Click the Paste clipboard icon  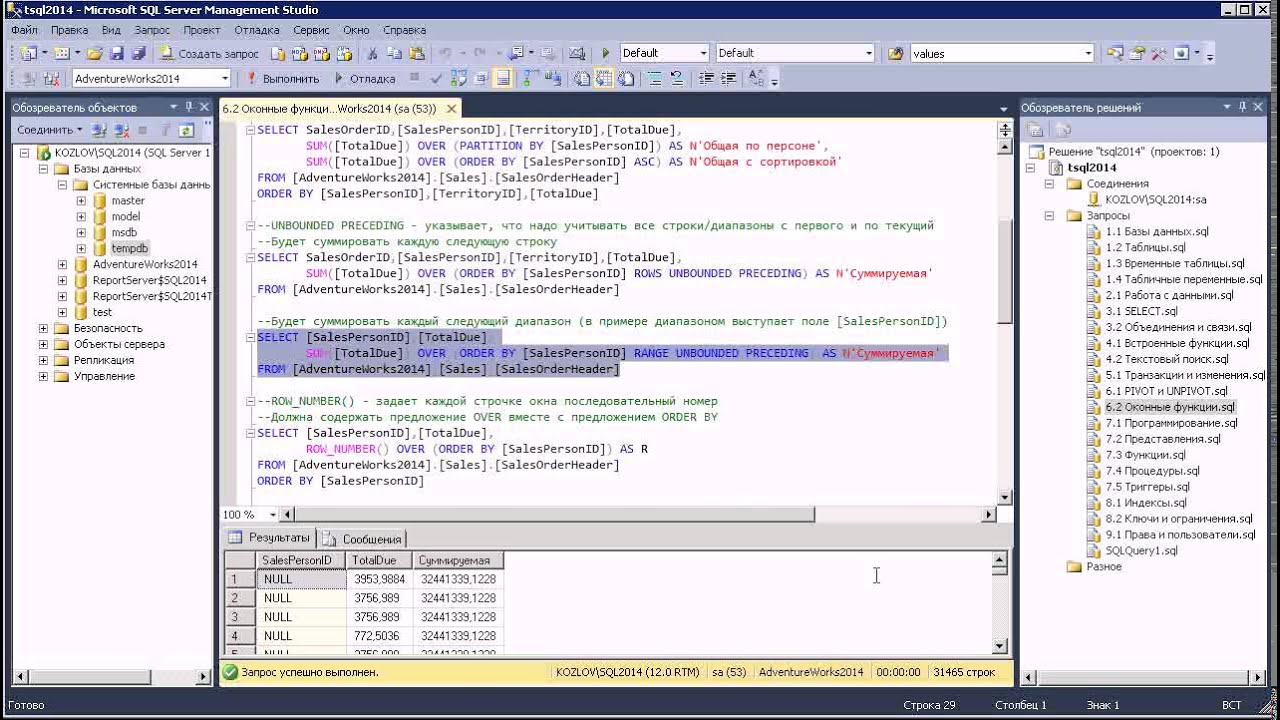click(416, 53)
